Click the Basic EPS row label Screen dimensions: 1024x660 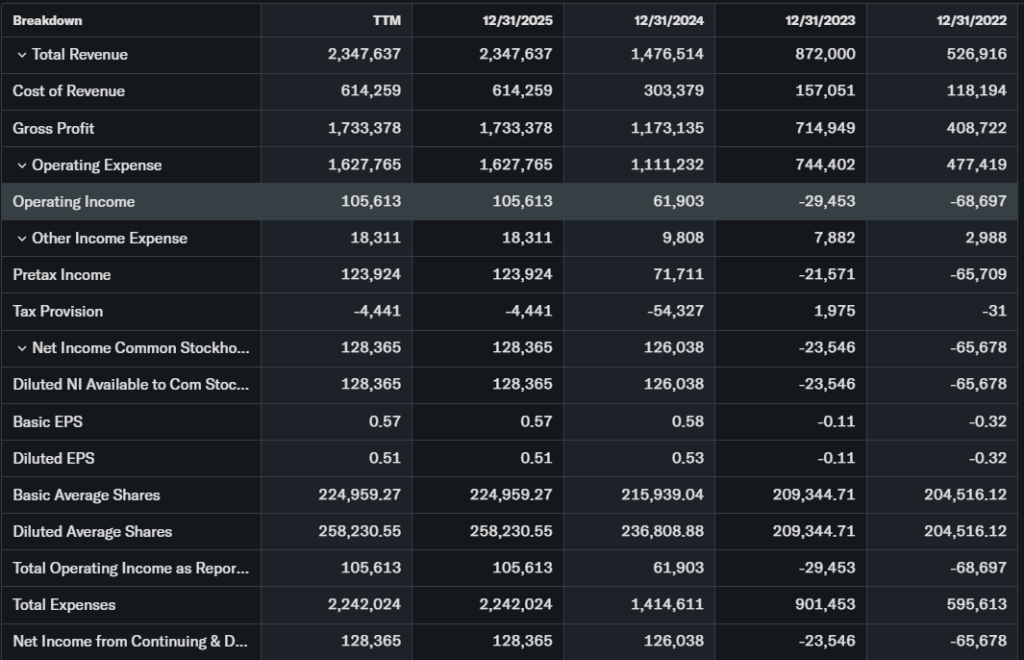pos(48,422)
